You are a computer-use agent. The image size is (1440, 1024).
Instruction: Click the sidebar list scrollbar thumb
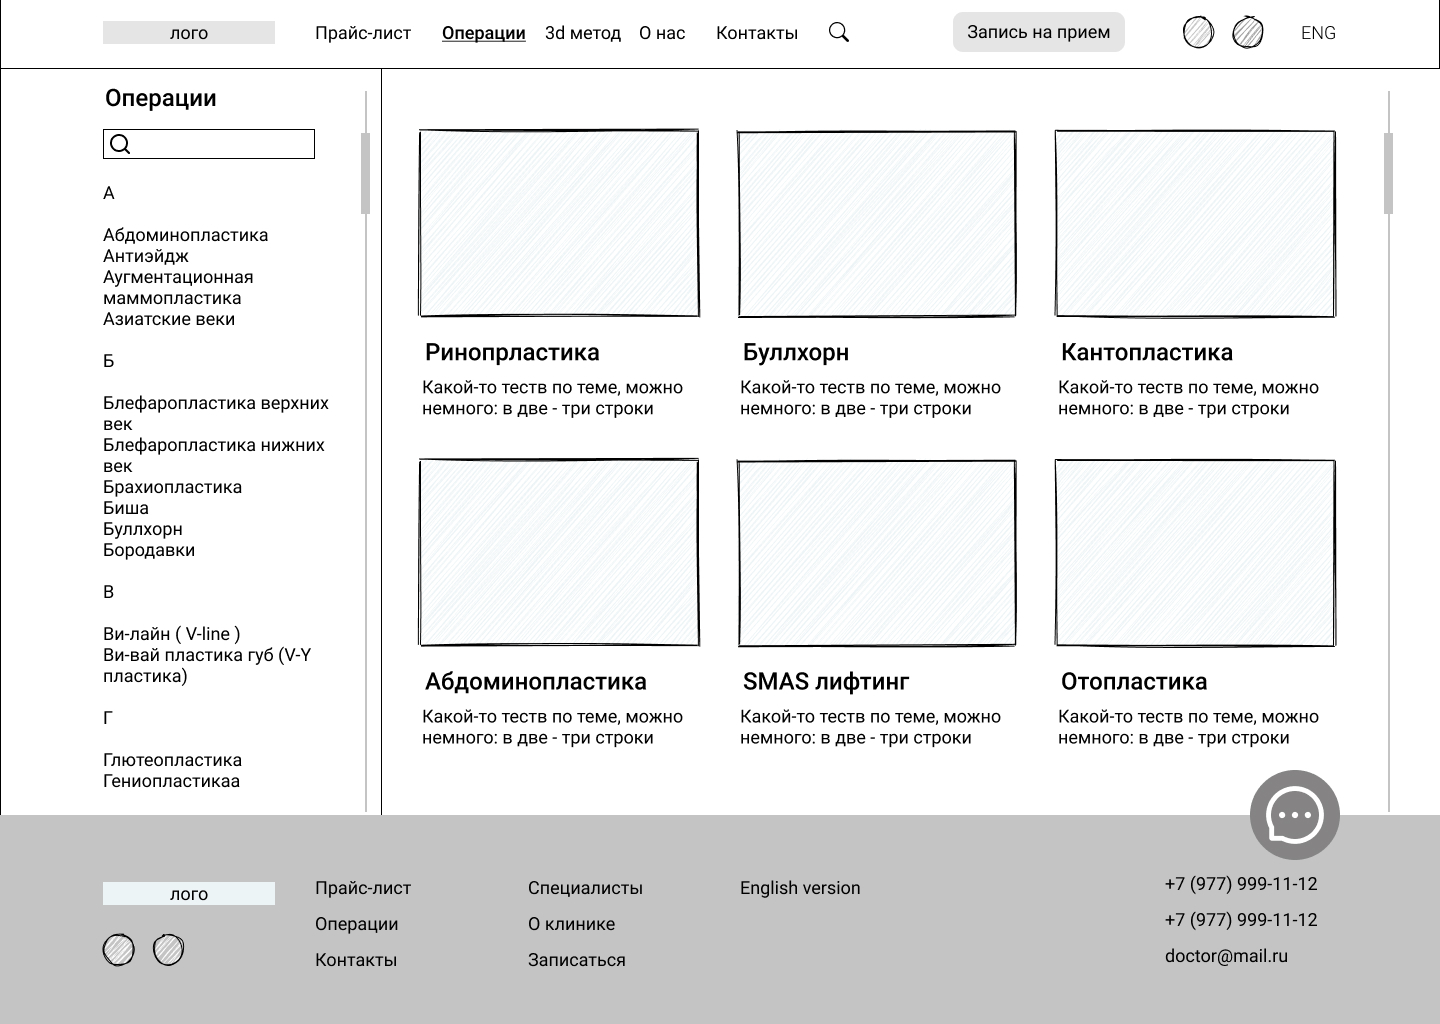(365, 173)
